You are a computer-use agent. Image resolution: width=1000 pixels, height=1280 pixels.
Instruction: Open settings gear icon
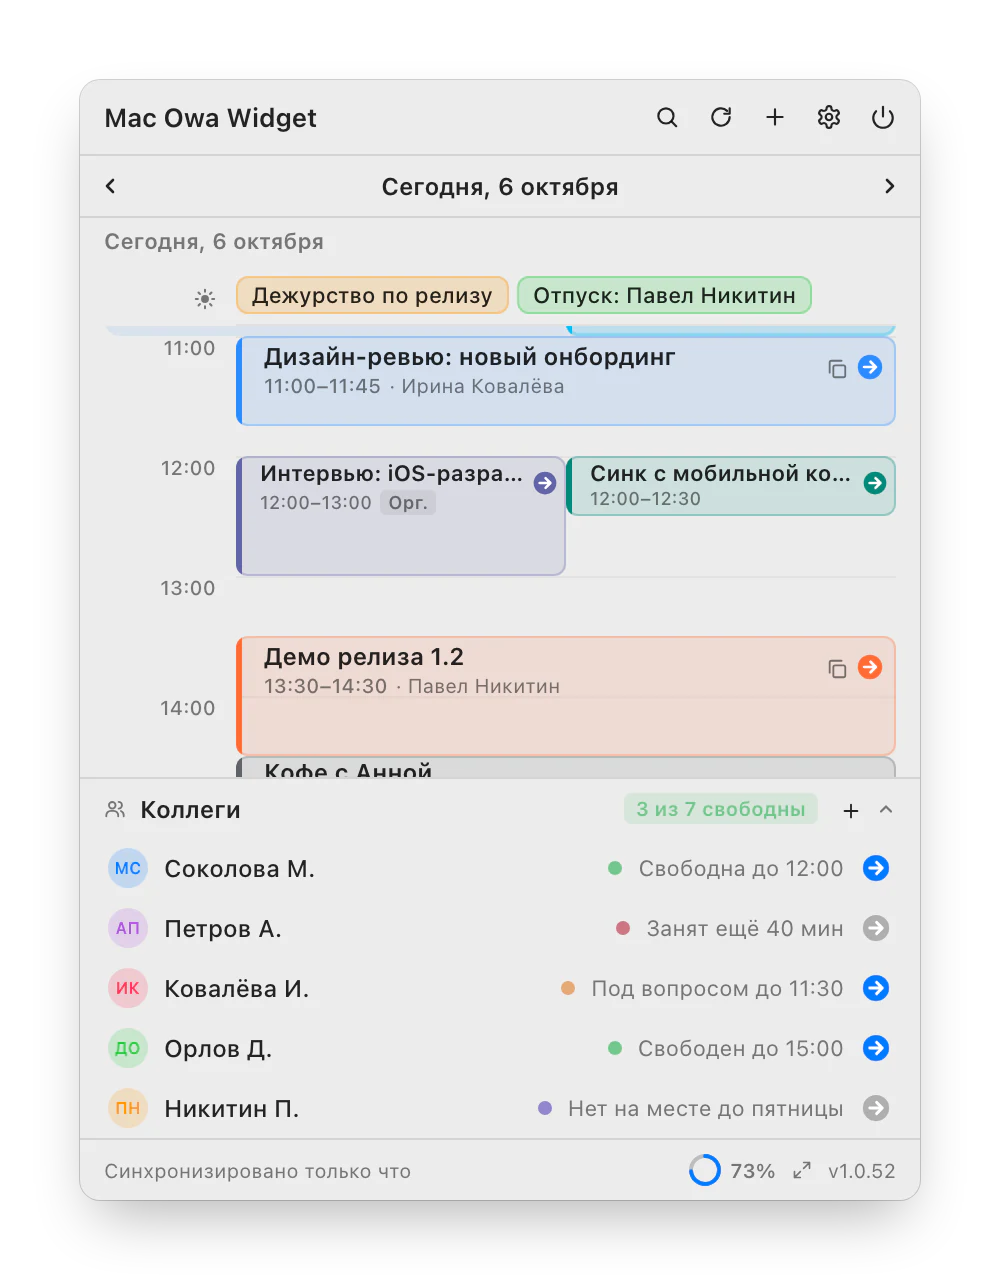click(829, 118)
